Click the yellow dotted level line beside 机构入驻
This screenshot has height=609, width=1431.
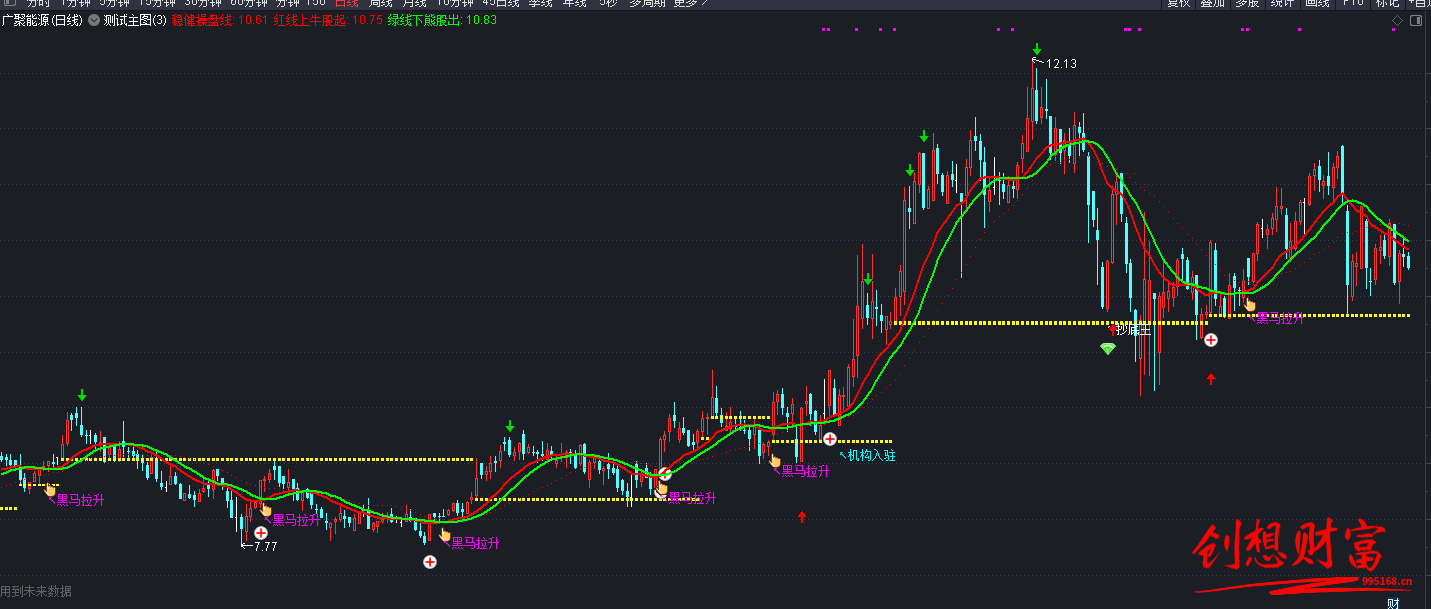(x=832, y=441)
